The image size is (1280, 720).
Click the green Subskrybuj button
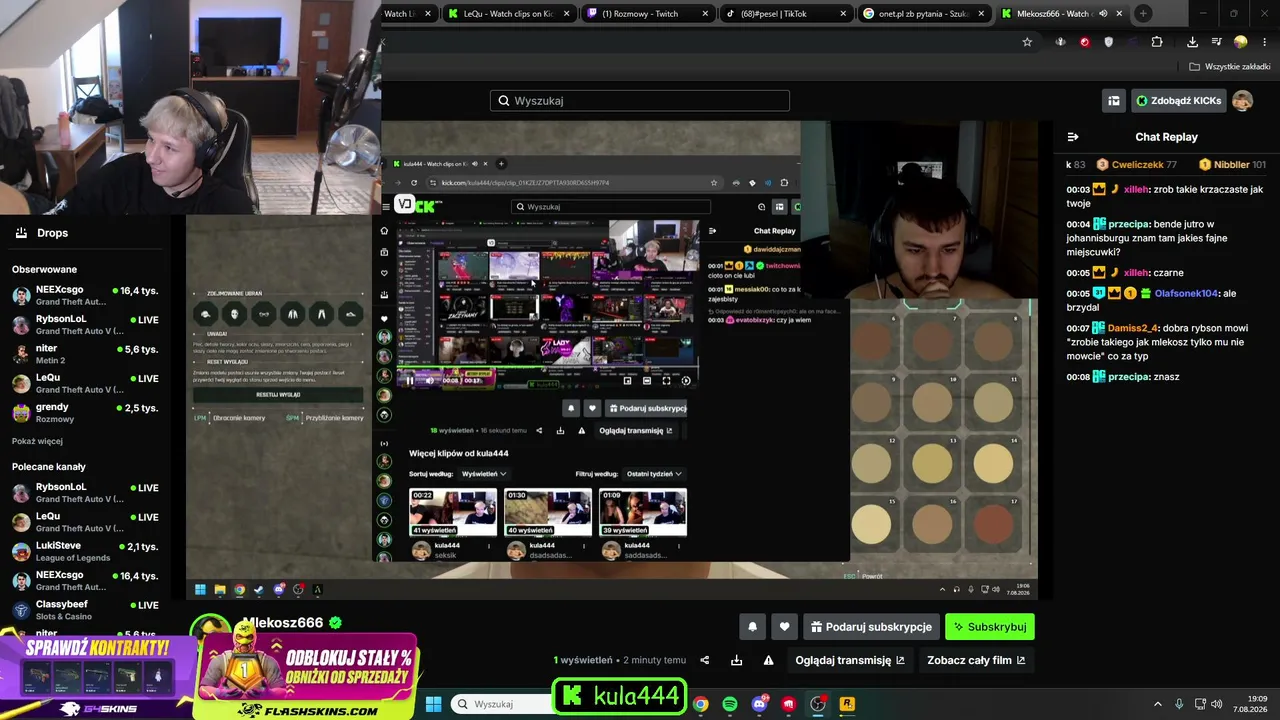(x=990, y=627)
